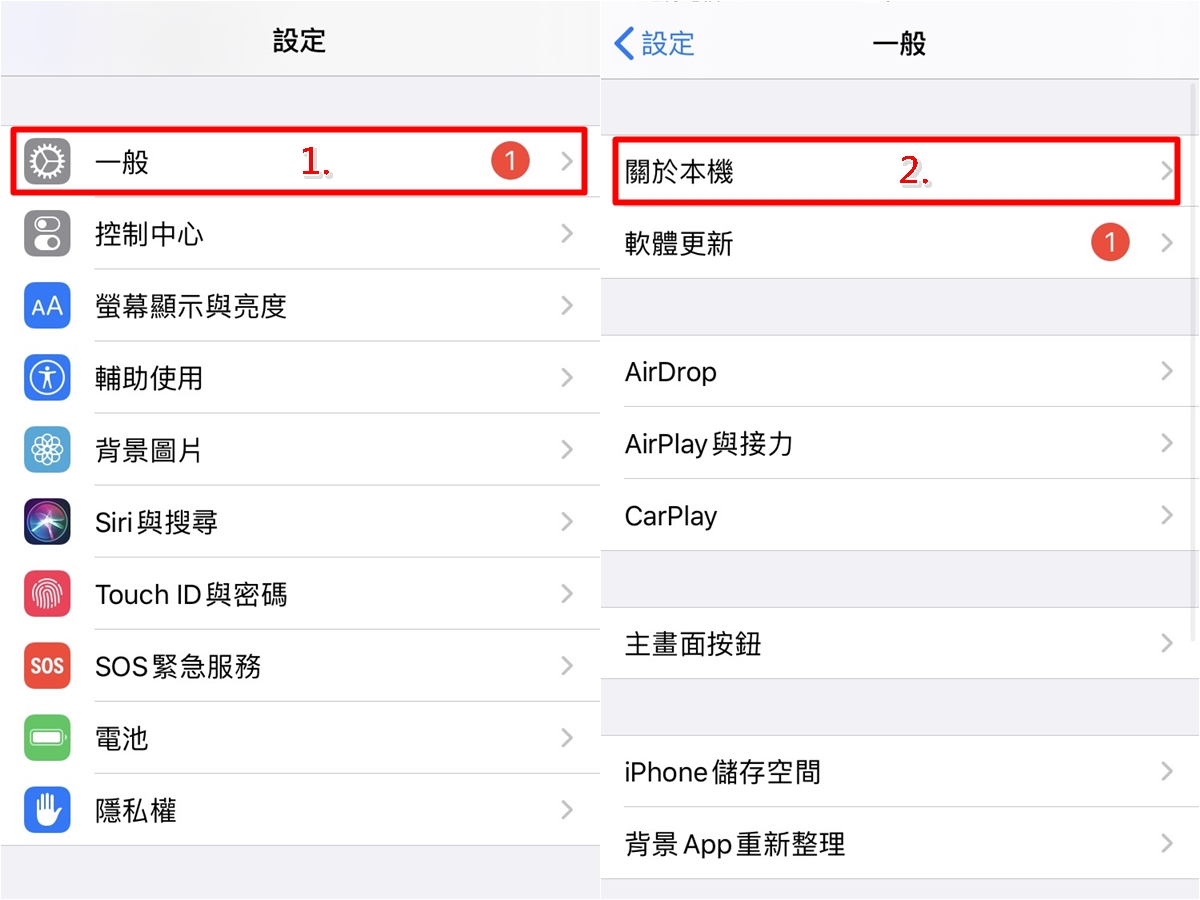This screenshot has height=900, width=1200.
Task: Tap the Privacy (隱私權) hand icon
Action: 47,810
